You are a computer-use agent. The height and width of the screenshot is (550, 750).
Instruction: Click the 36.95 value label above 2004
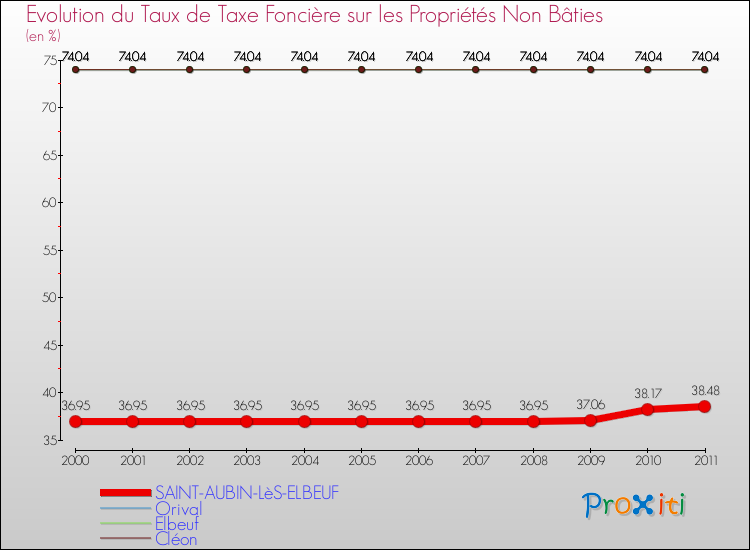point(305,406)
